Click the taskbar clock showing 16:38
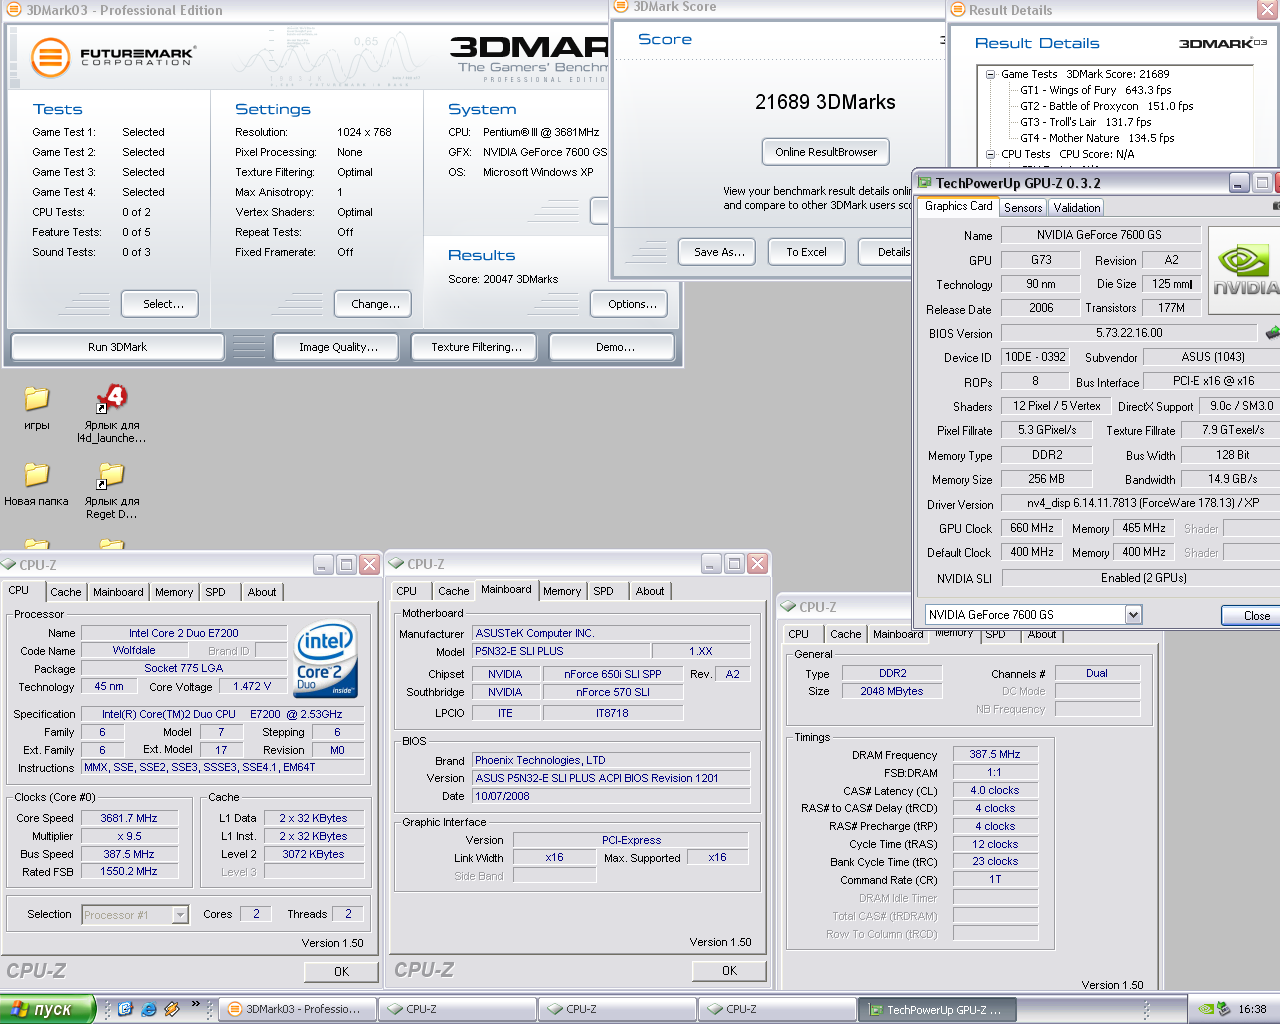This screenshot has width=1280, height=1024. tap(1252, 1009)
